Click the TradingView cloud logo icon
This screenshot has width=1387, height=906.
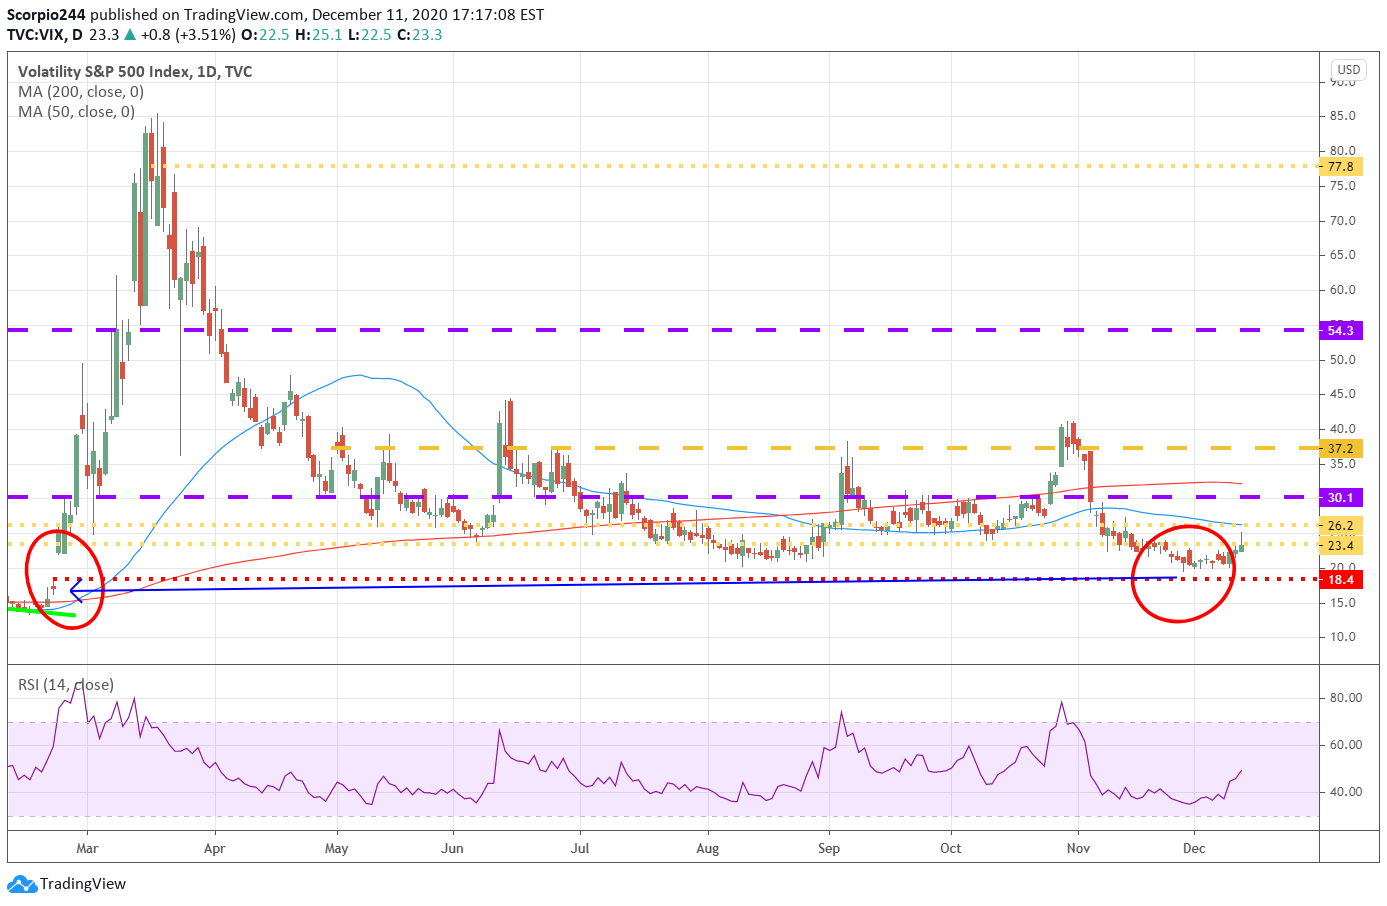[22, 884]
